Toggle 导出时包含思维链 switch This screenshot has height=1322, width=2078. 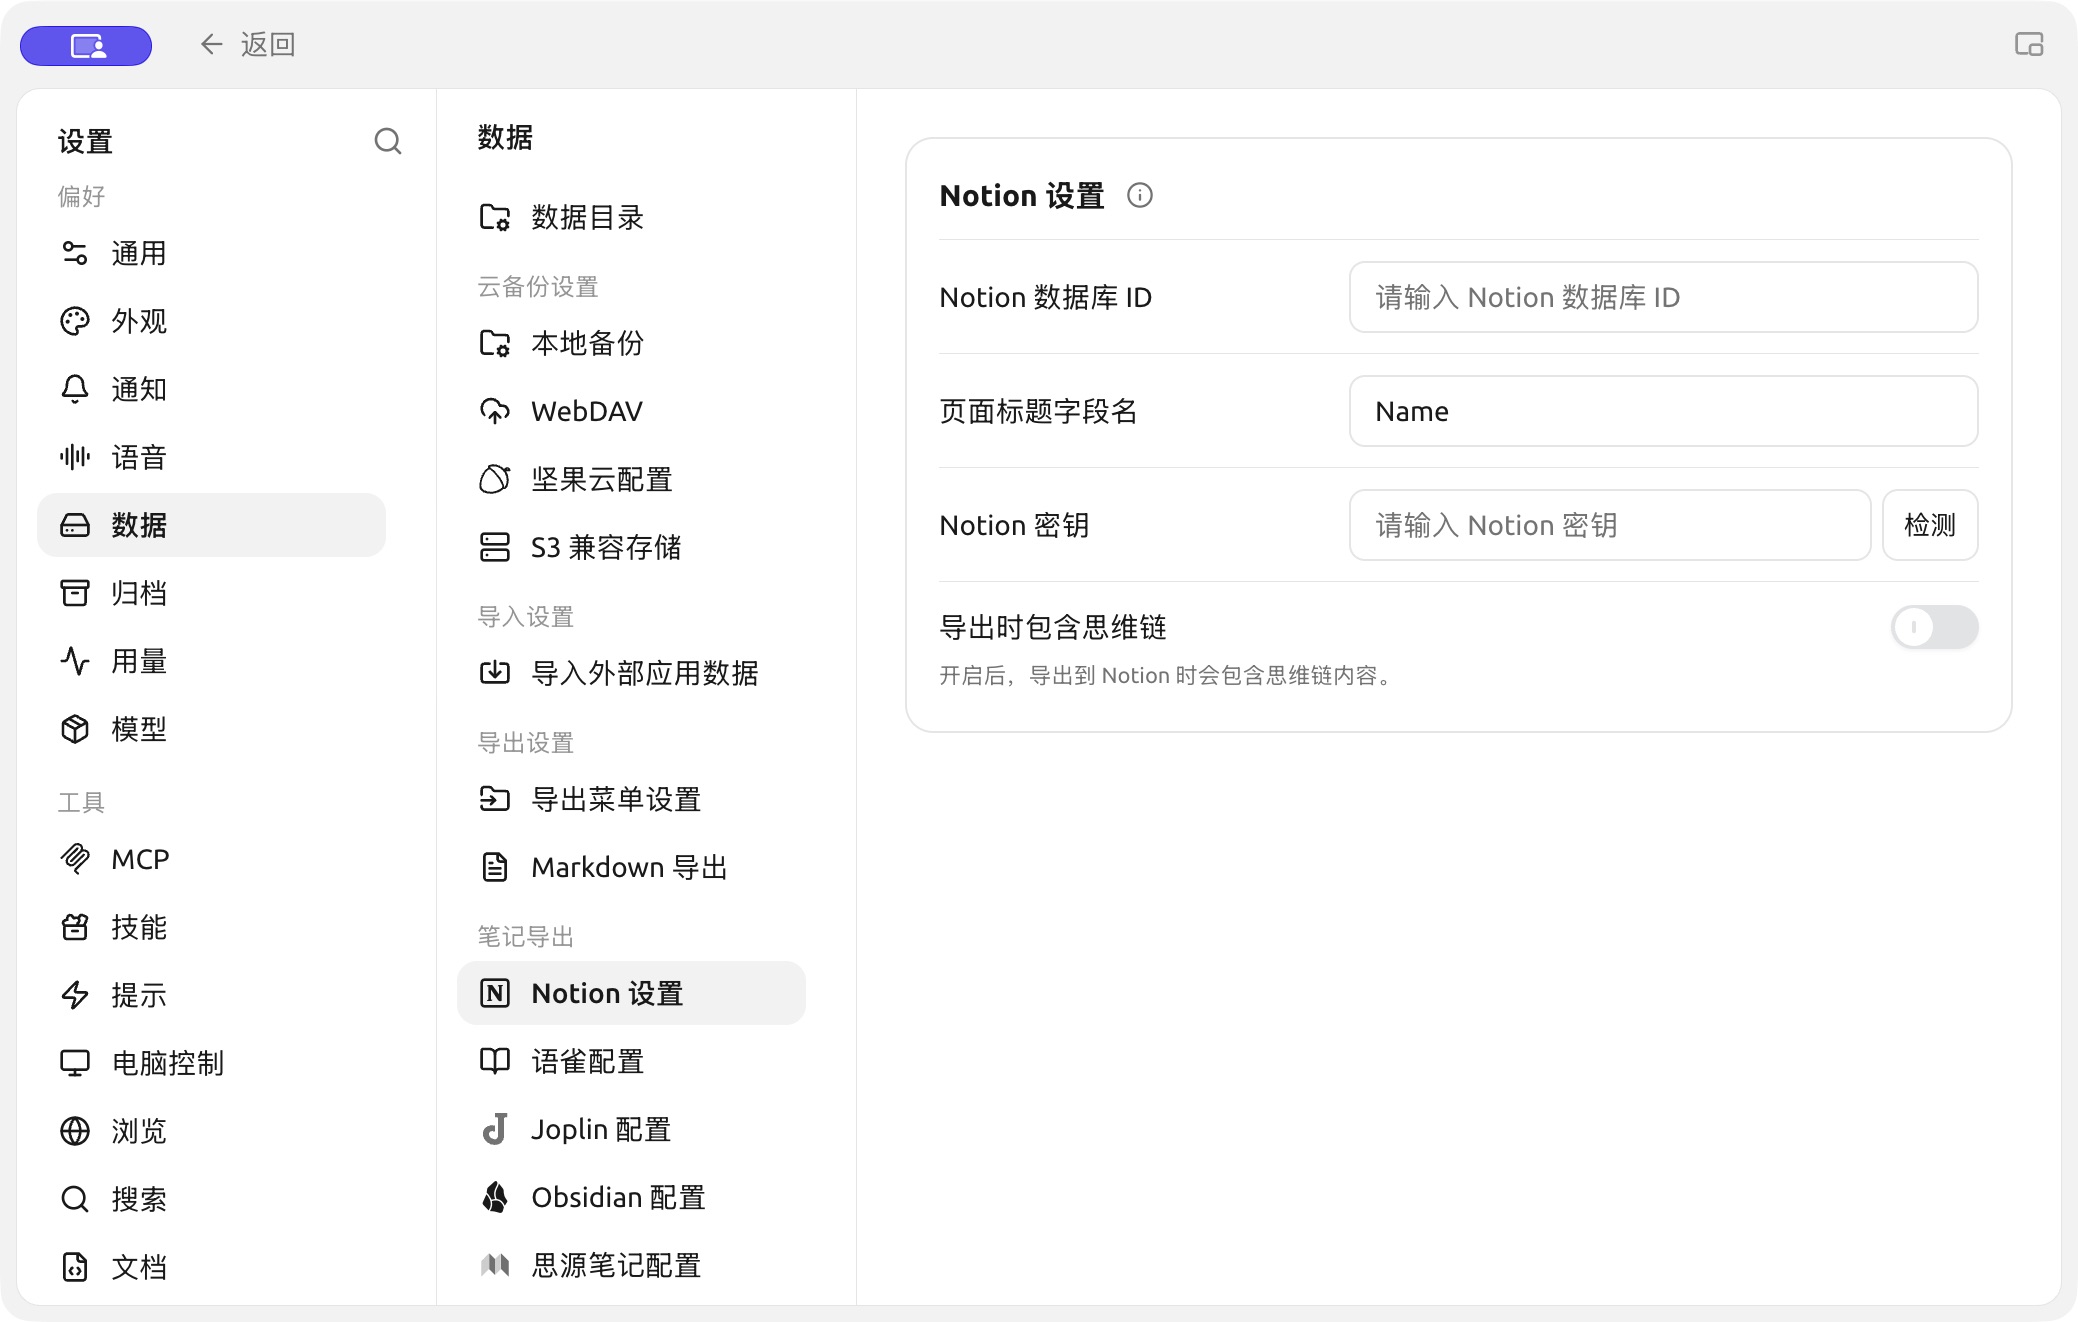[1934, 627]
